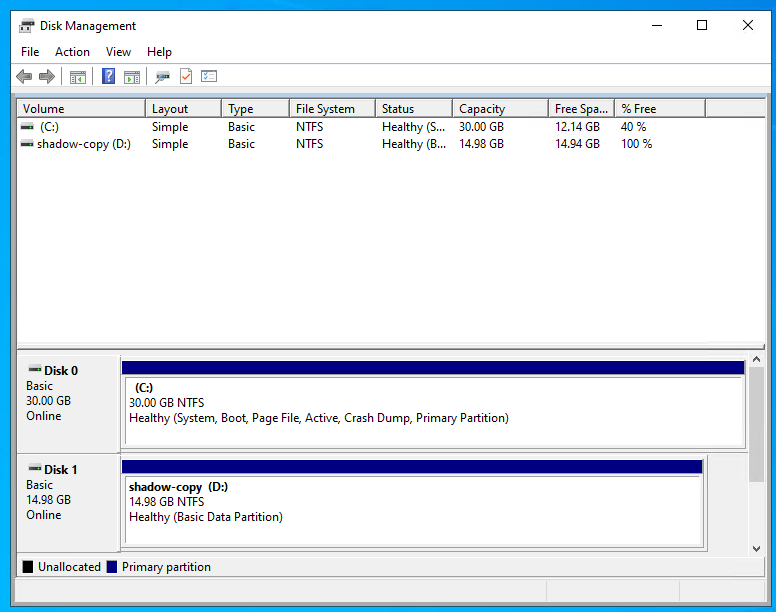
Task: Click the 14.94 GB free space cell
Action: tap(577, 144)
